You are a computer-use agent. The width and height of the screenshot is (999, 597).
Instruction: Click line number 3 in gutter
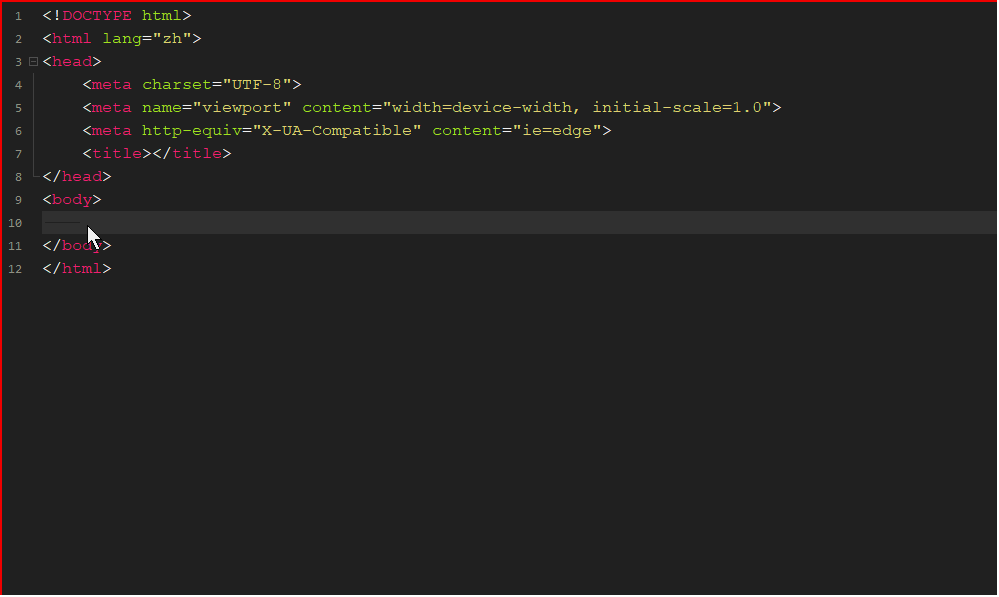18,62
